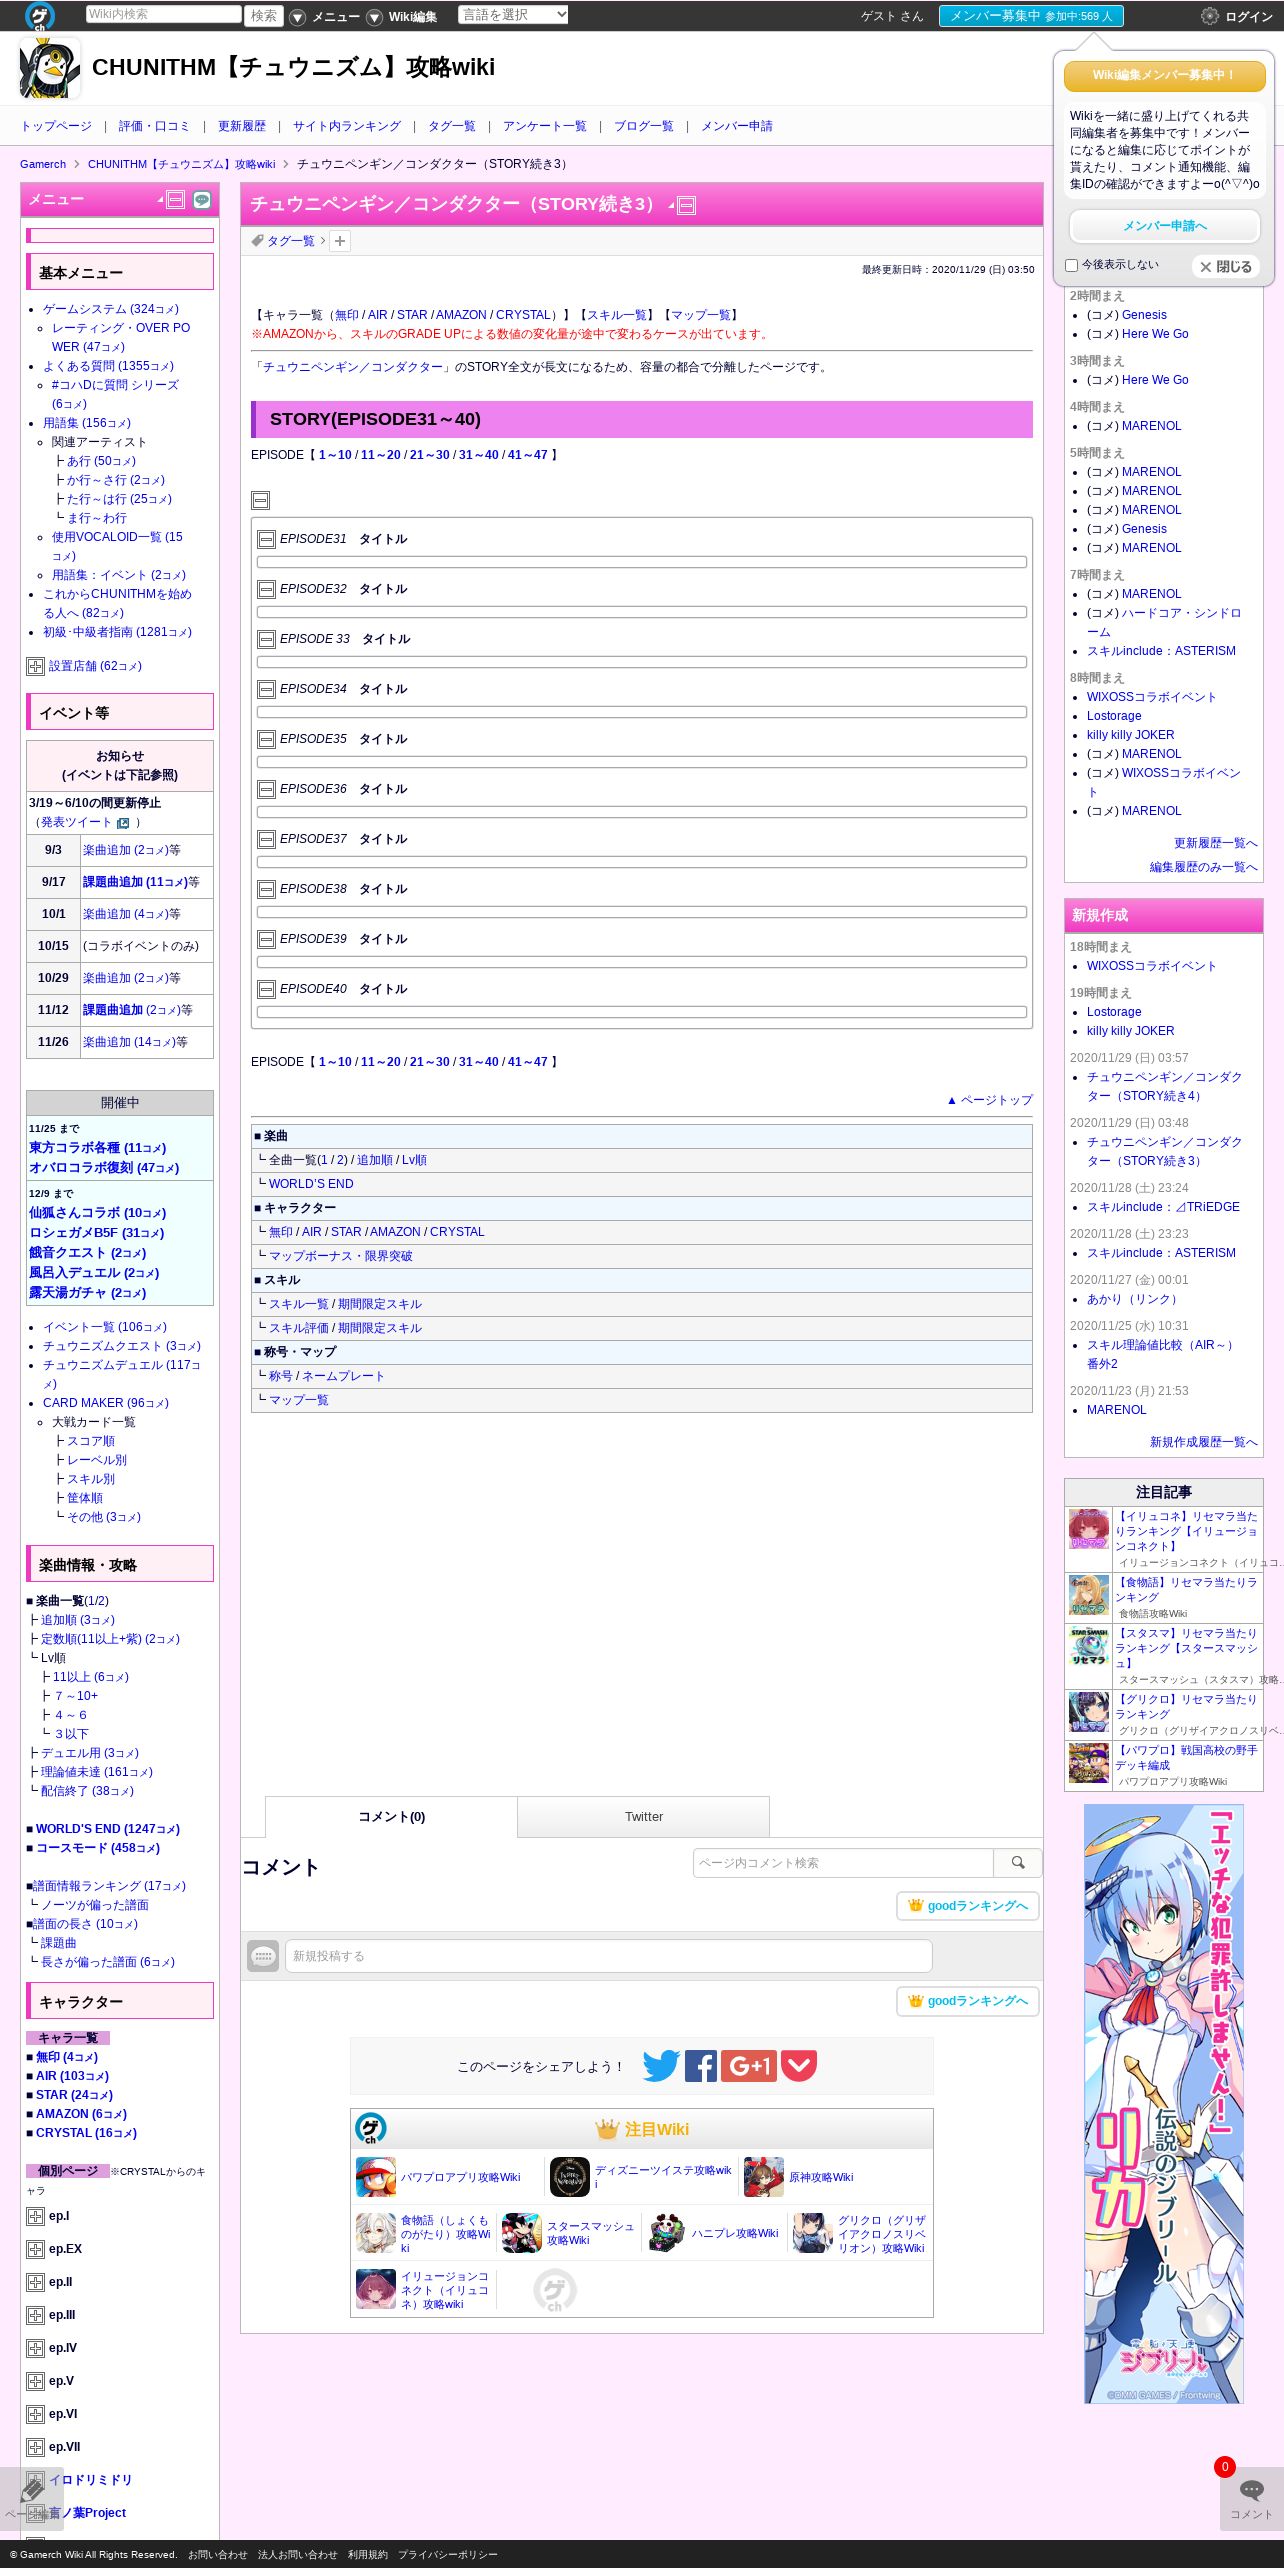Click the Gamerch logo icon
This screenshot has width=1284, height=2568.
click(40, 15)
